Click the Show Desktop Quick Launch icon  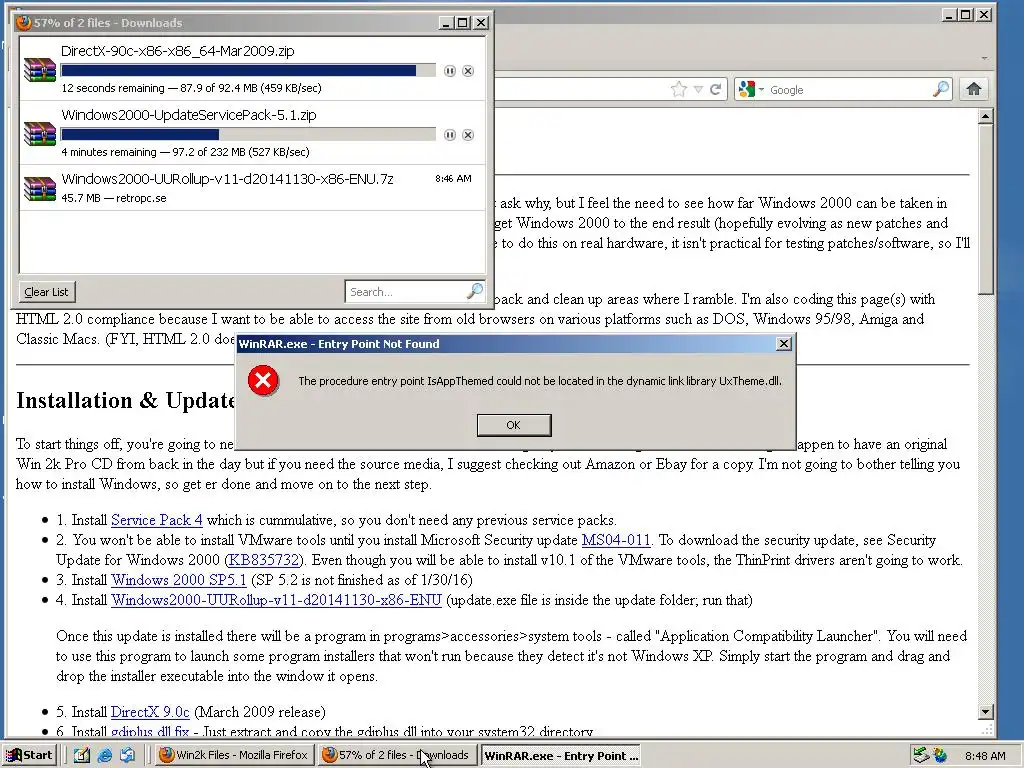[x=82, y=755]
